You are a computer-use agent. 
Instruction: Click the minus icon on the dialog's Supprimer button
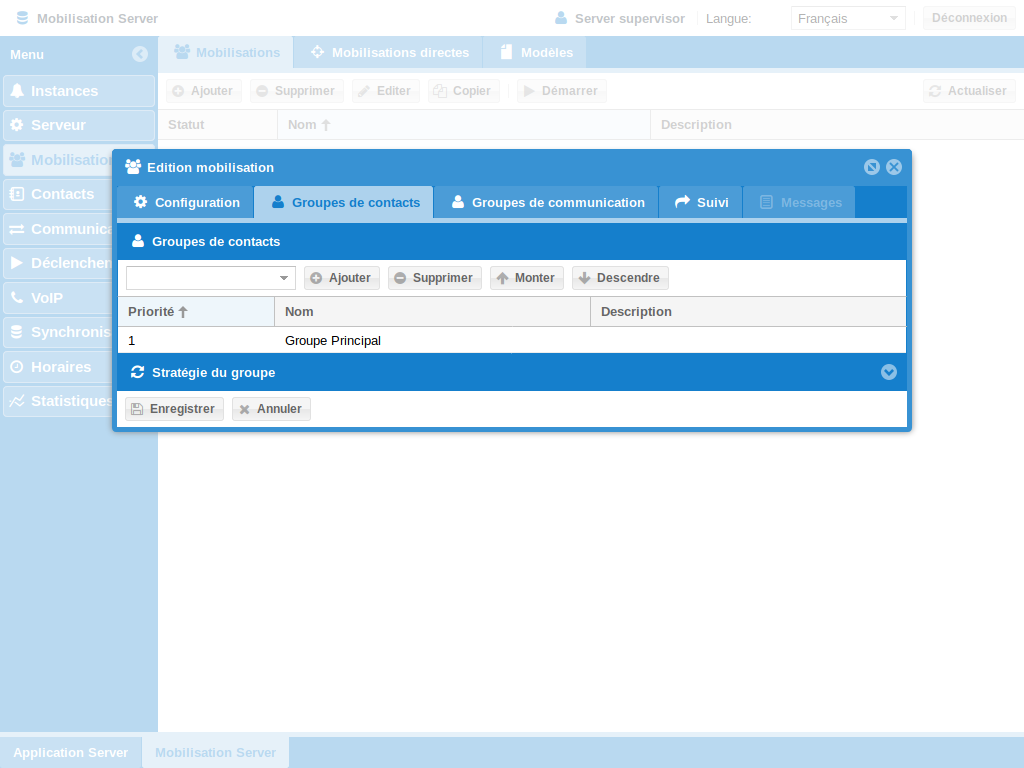tap(400, 278)
